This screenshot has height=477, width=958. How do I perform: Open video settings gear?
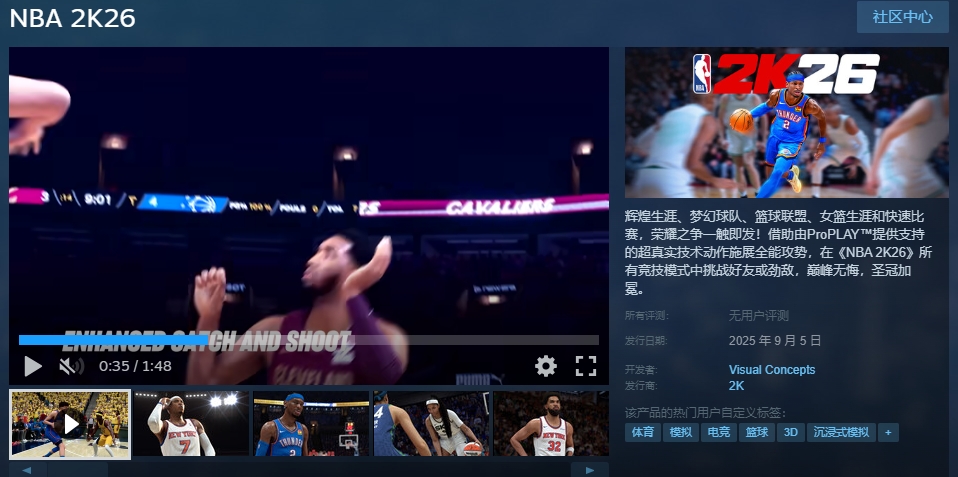[546, 366]
